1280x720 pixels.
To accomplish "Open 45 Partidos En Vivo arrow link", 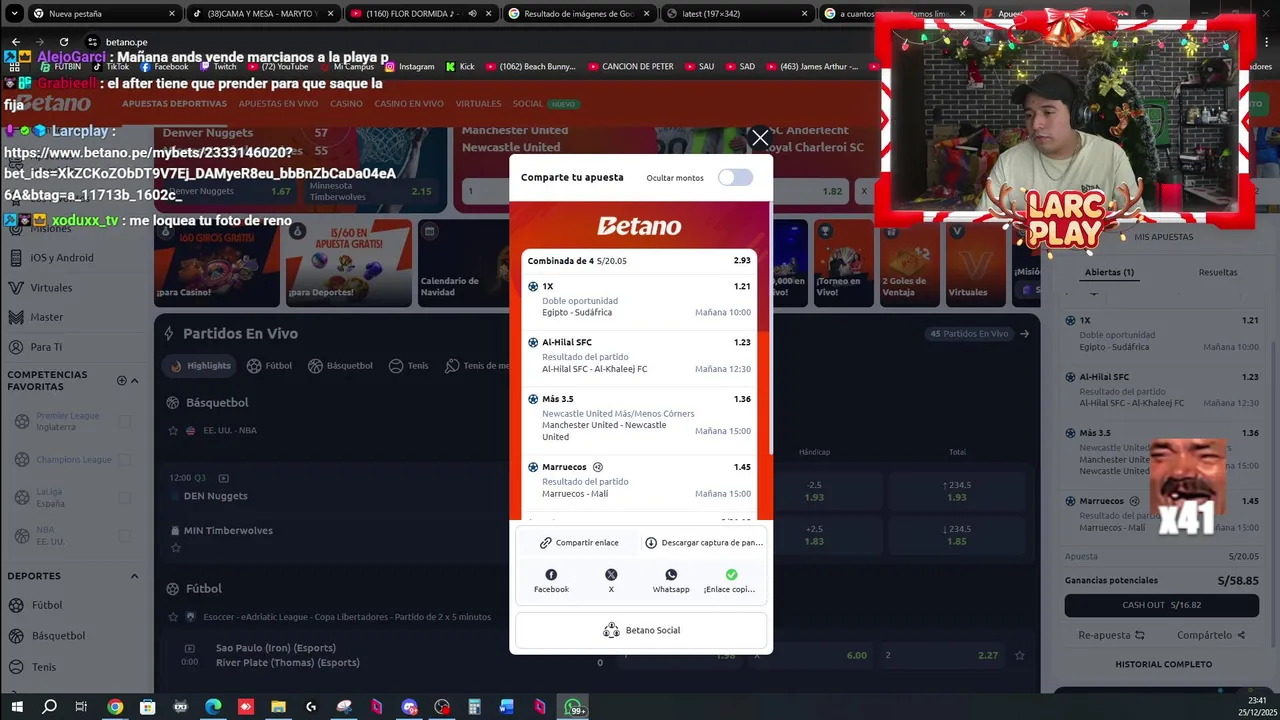I will 1024,334.
